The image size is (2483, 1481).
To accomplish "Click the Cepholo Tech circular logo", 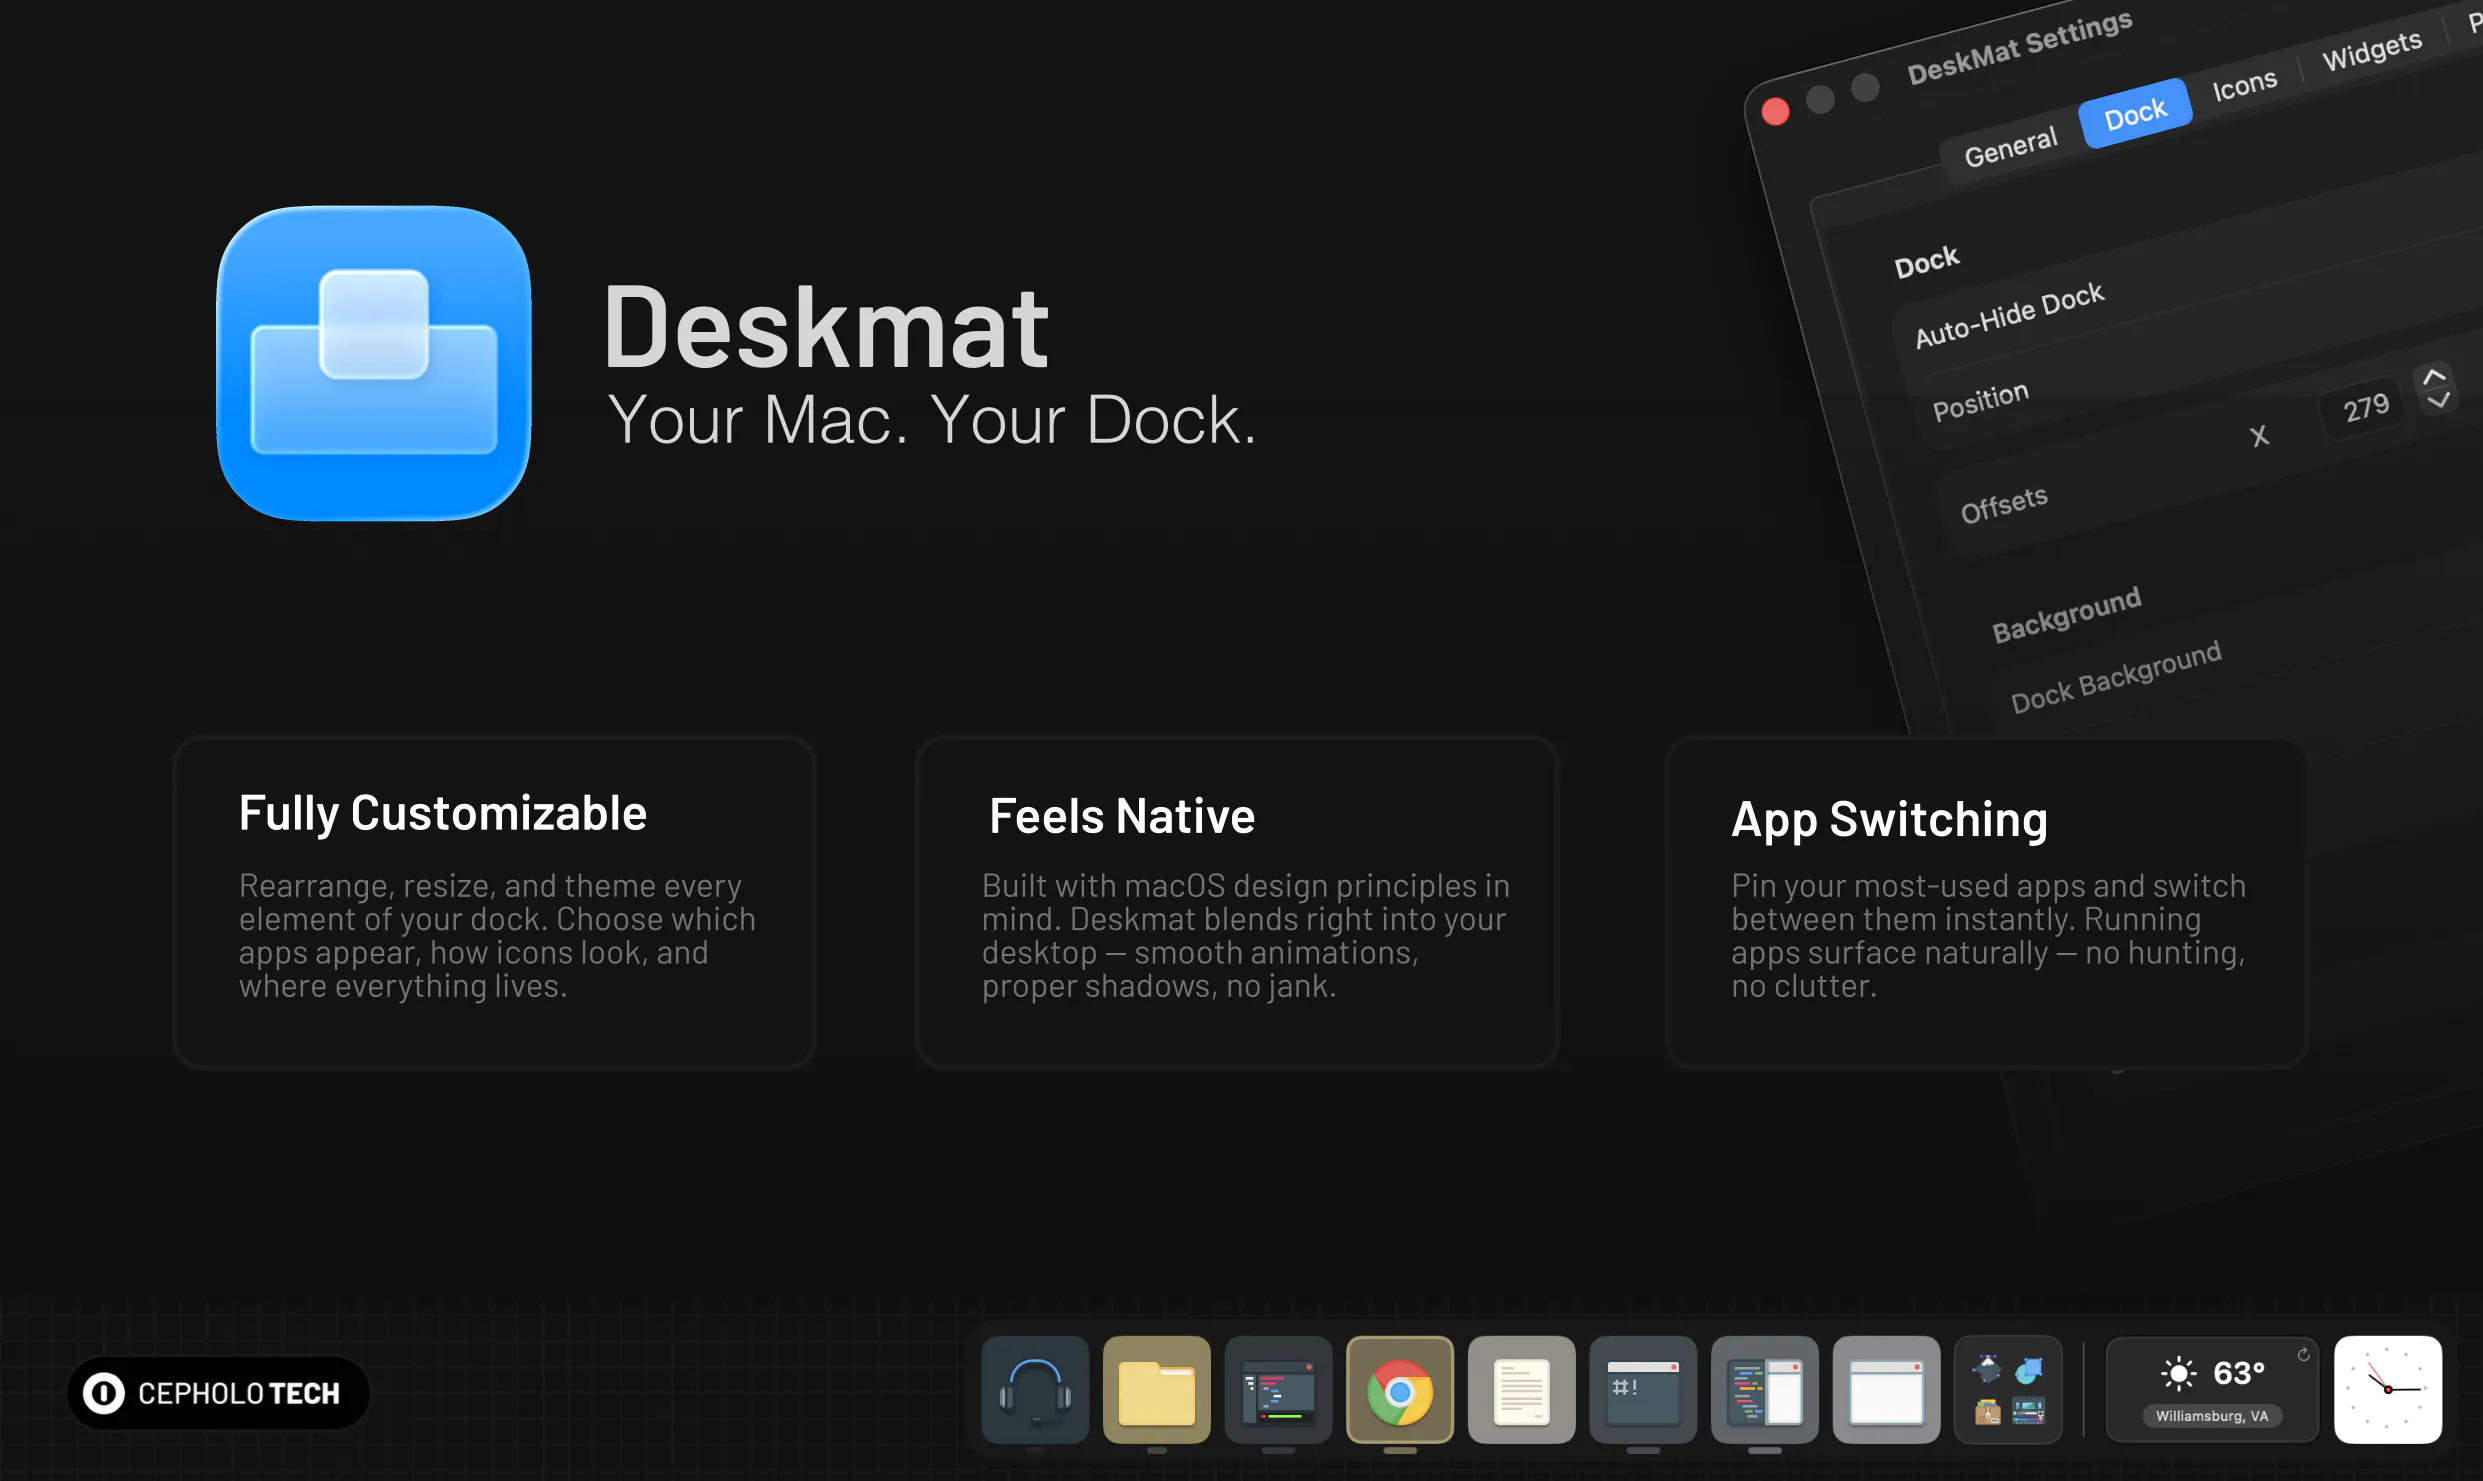I will [104, 1393].
